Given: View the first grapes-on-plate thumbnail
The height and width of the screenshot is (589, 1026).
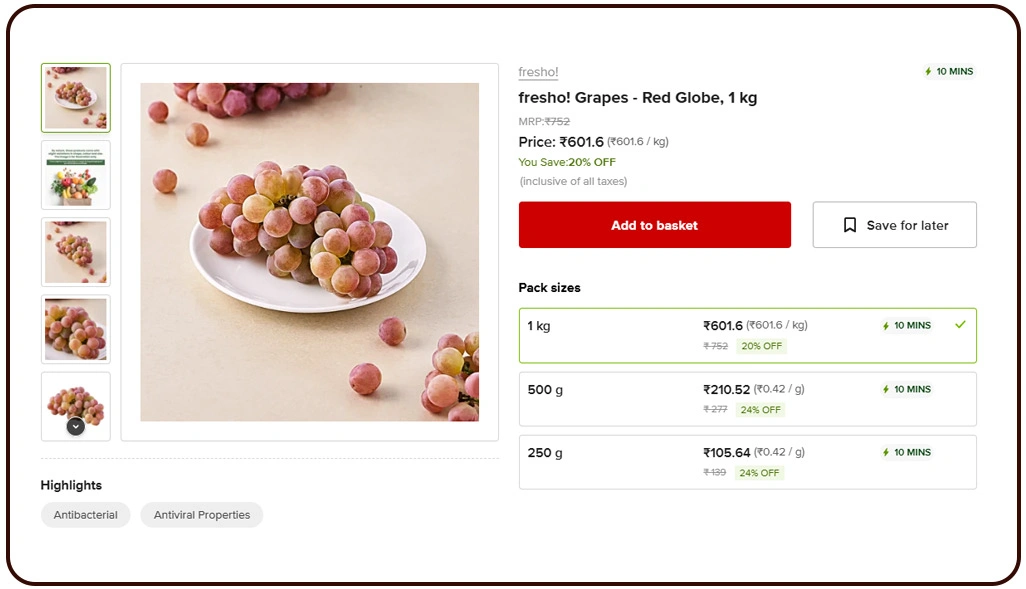Looking at the screenshot, I should pos(76,98).
